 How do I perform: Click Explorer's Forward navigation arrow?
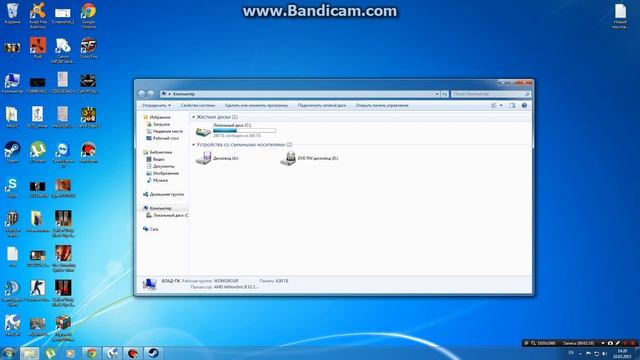[151, 93]
